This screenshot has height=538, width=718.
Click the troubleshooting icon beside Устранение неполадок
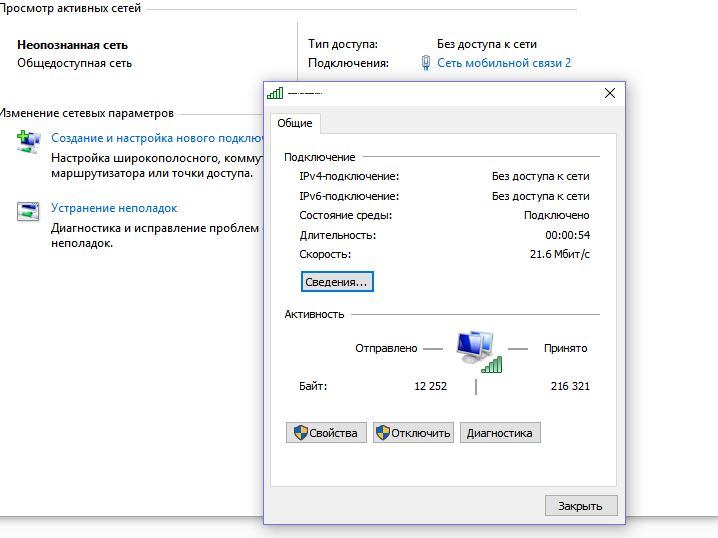click(27, 211)
